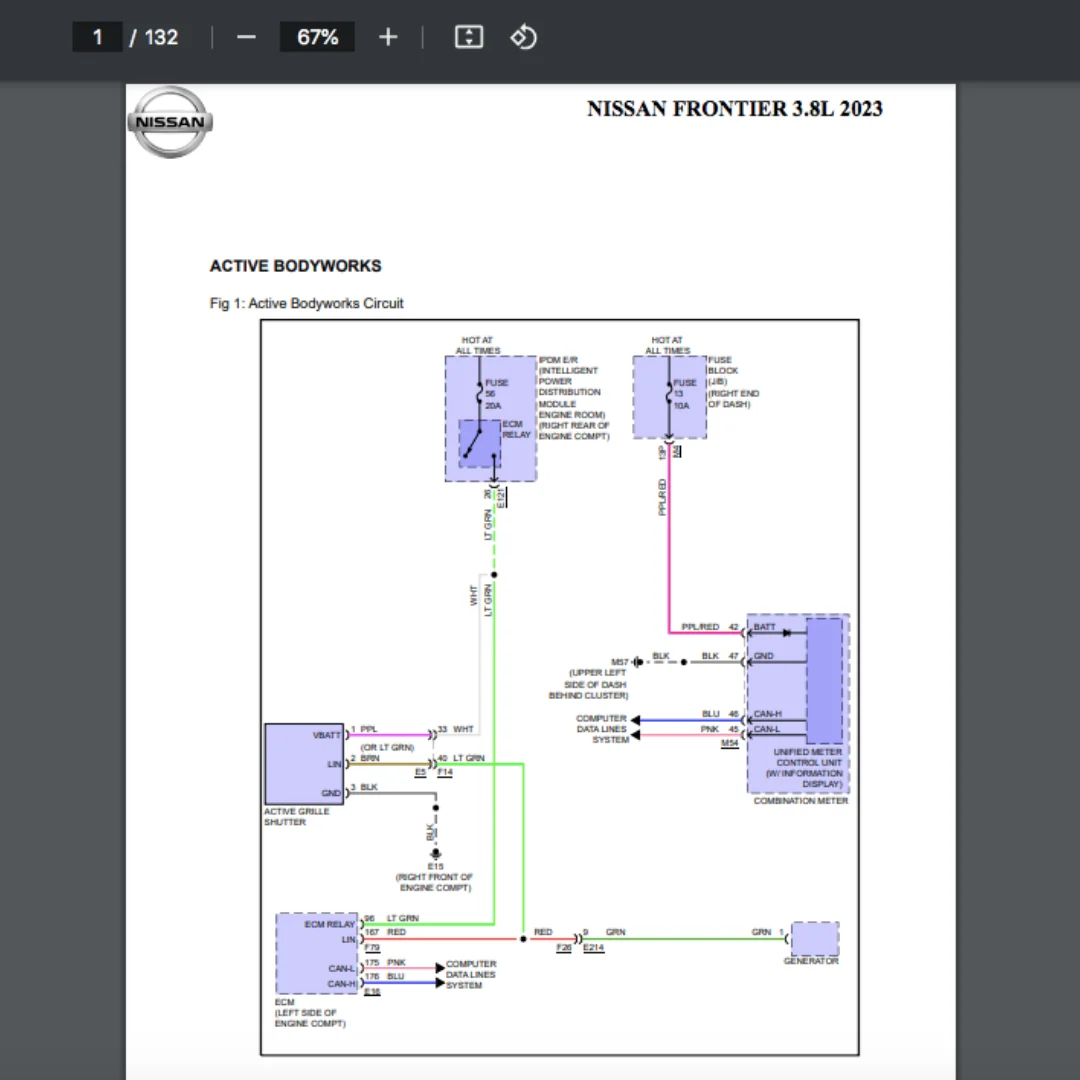The width and height of the screenshot is (1080, 1080).
Task: Click the E15 ground point label
Action: 435,866
